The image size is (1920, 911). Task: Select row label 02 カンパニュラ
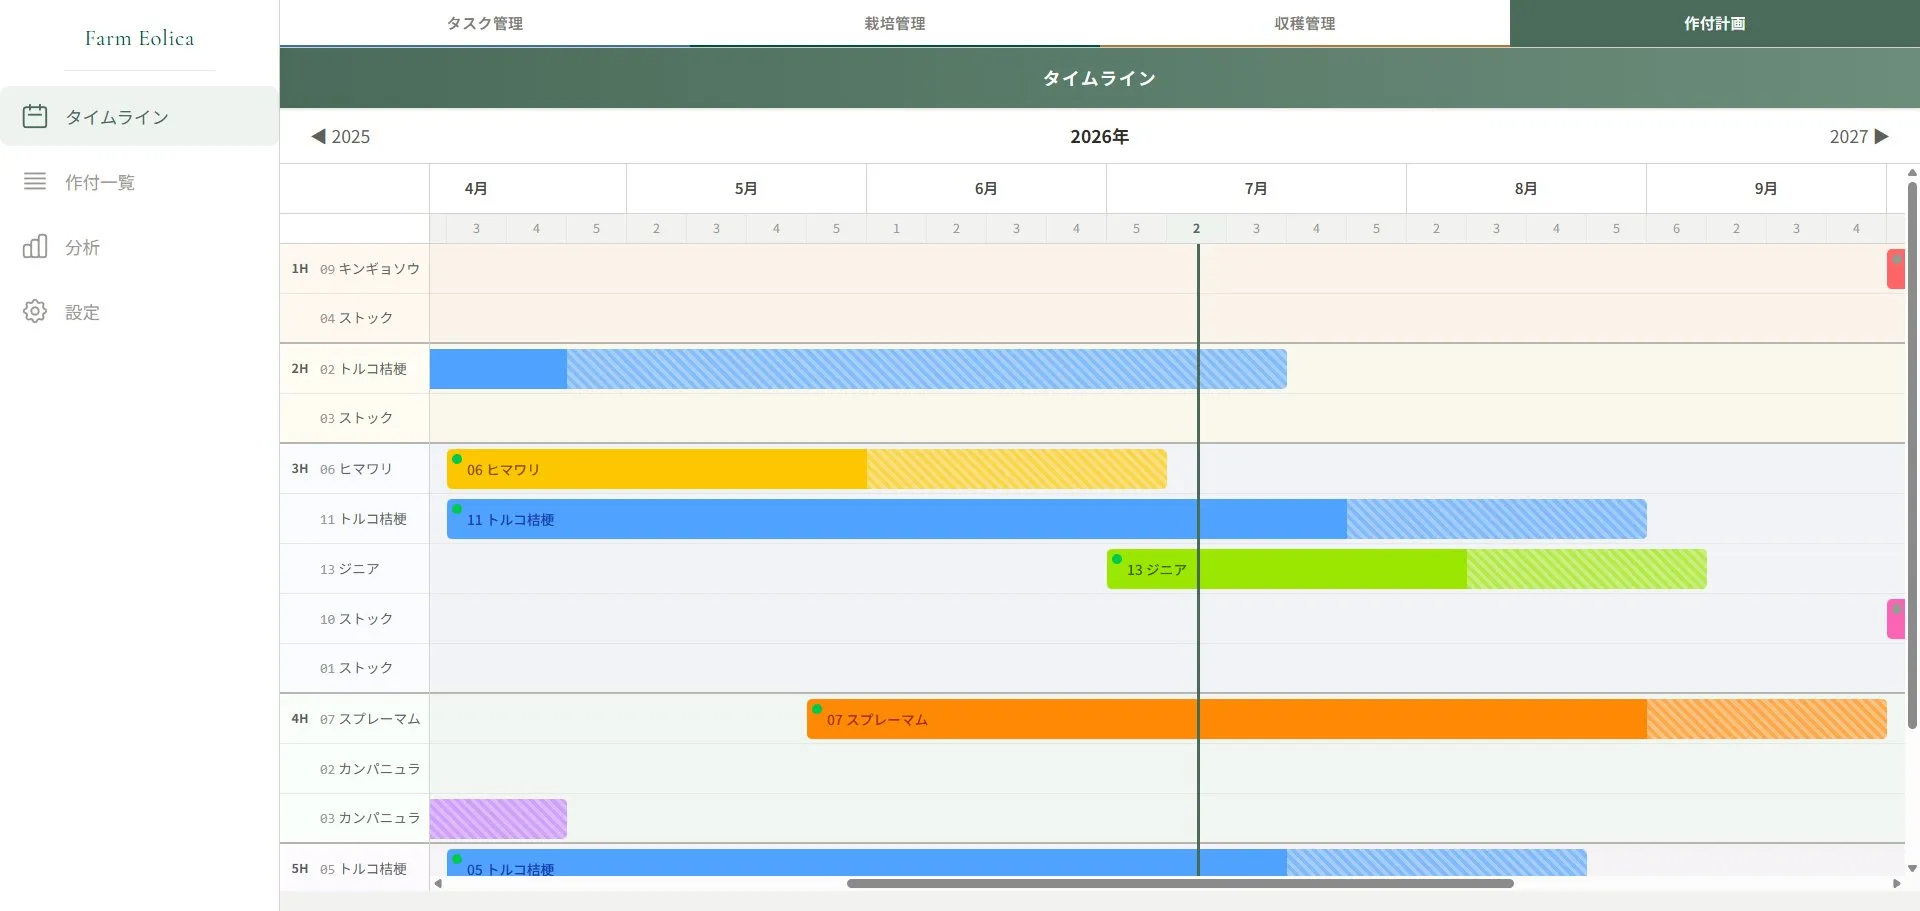tap(370, 769)
